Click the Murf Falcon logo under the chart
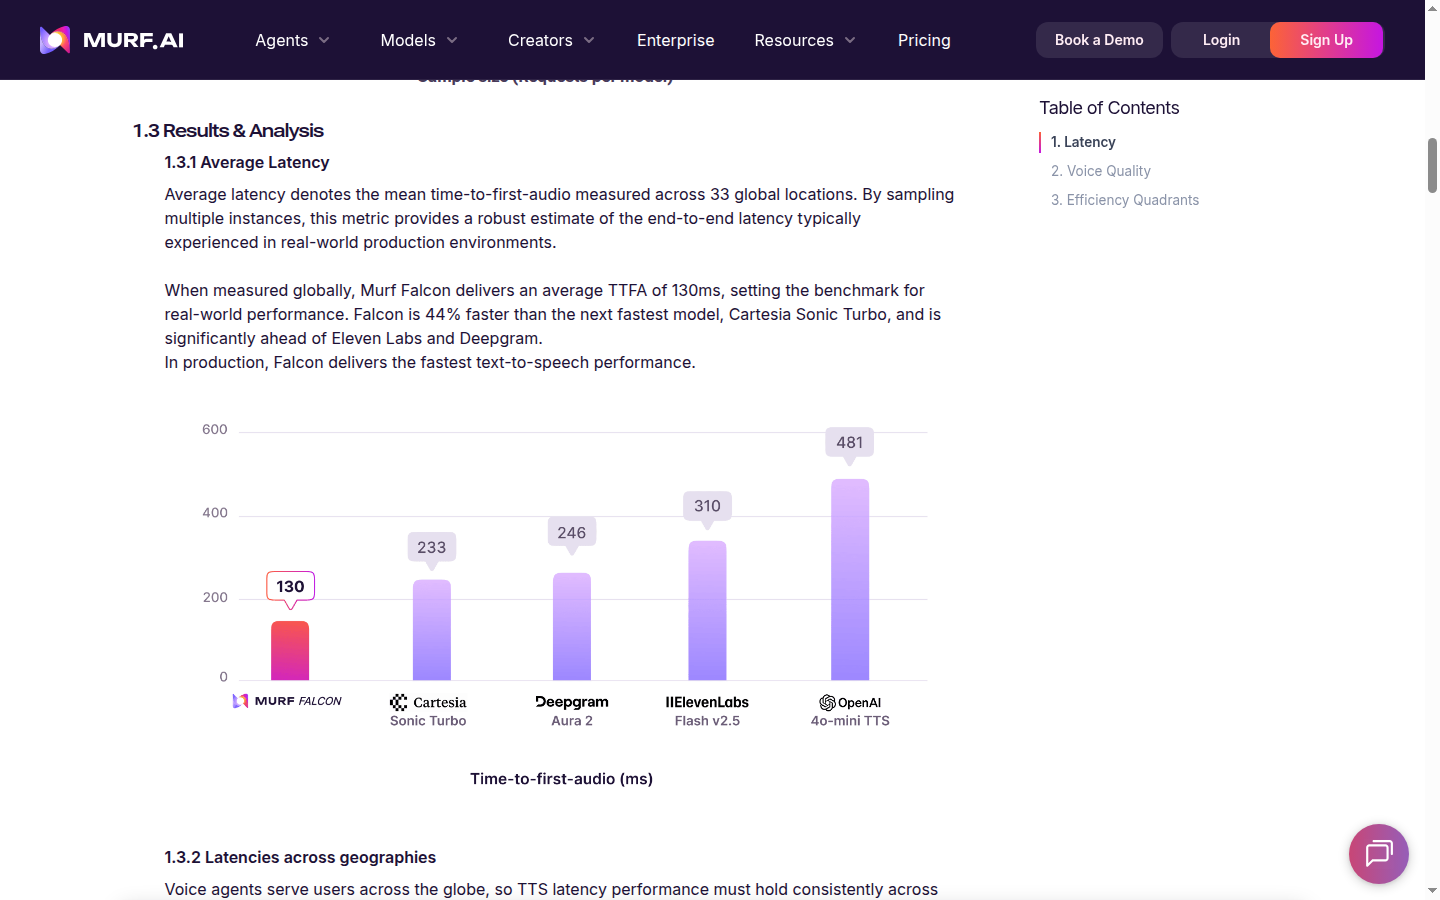The width and height of the screenshot is (1440, 900). 287,701
